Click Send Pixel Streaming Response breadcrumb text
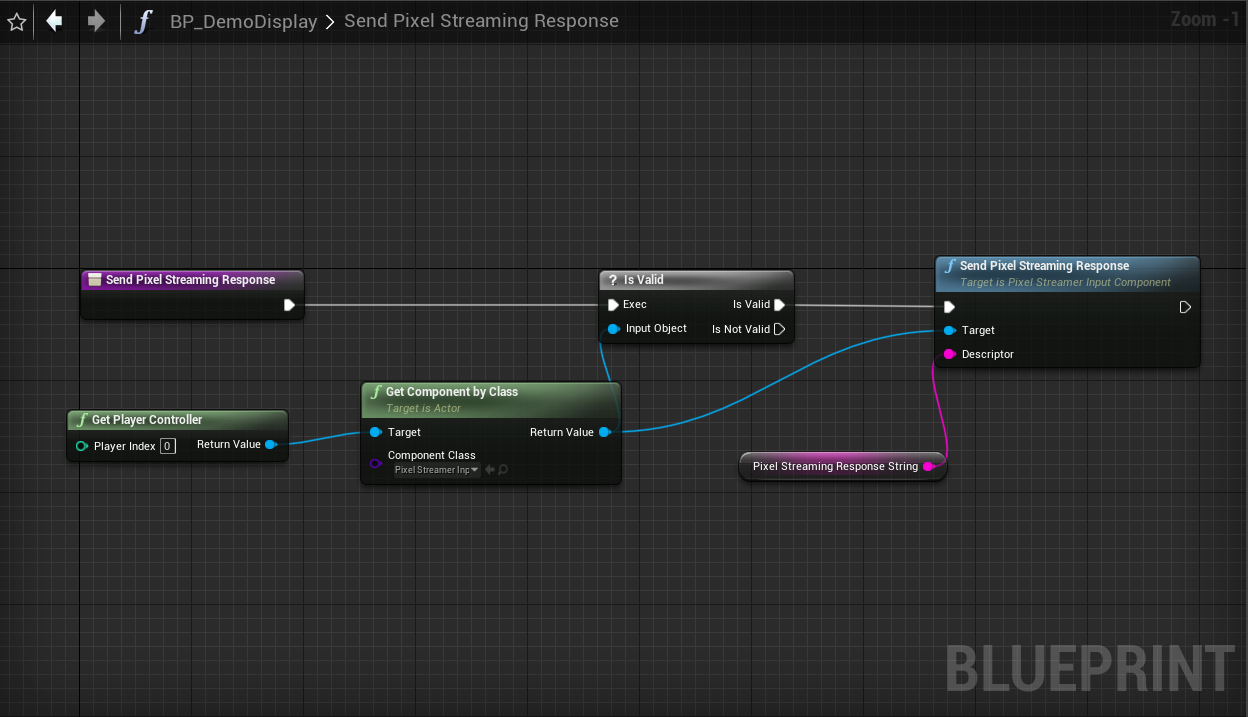The height and width of the screenshot is (717, 1248). point(481,21)
